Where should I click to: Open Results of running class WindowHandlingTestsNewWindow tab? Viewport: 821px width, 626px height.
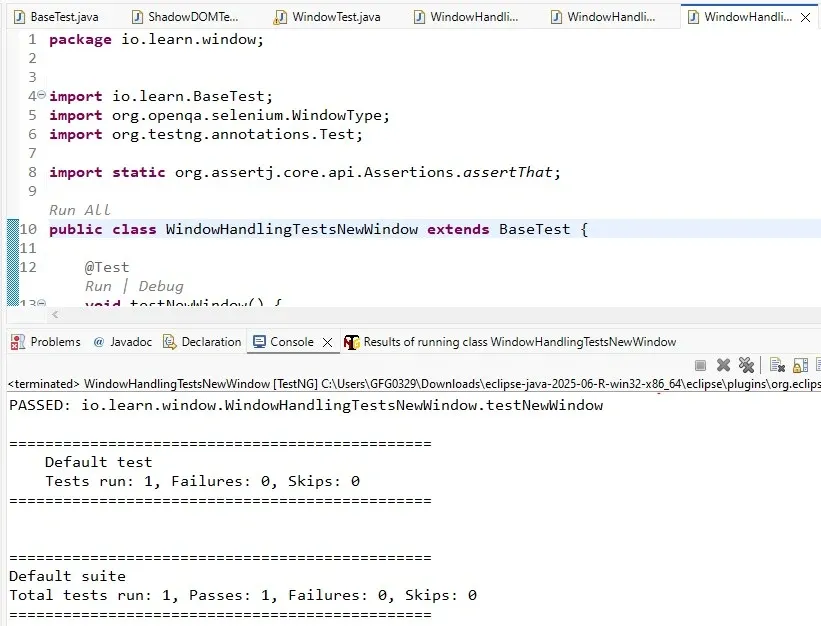(x=510, y=342)
